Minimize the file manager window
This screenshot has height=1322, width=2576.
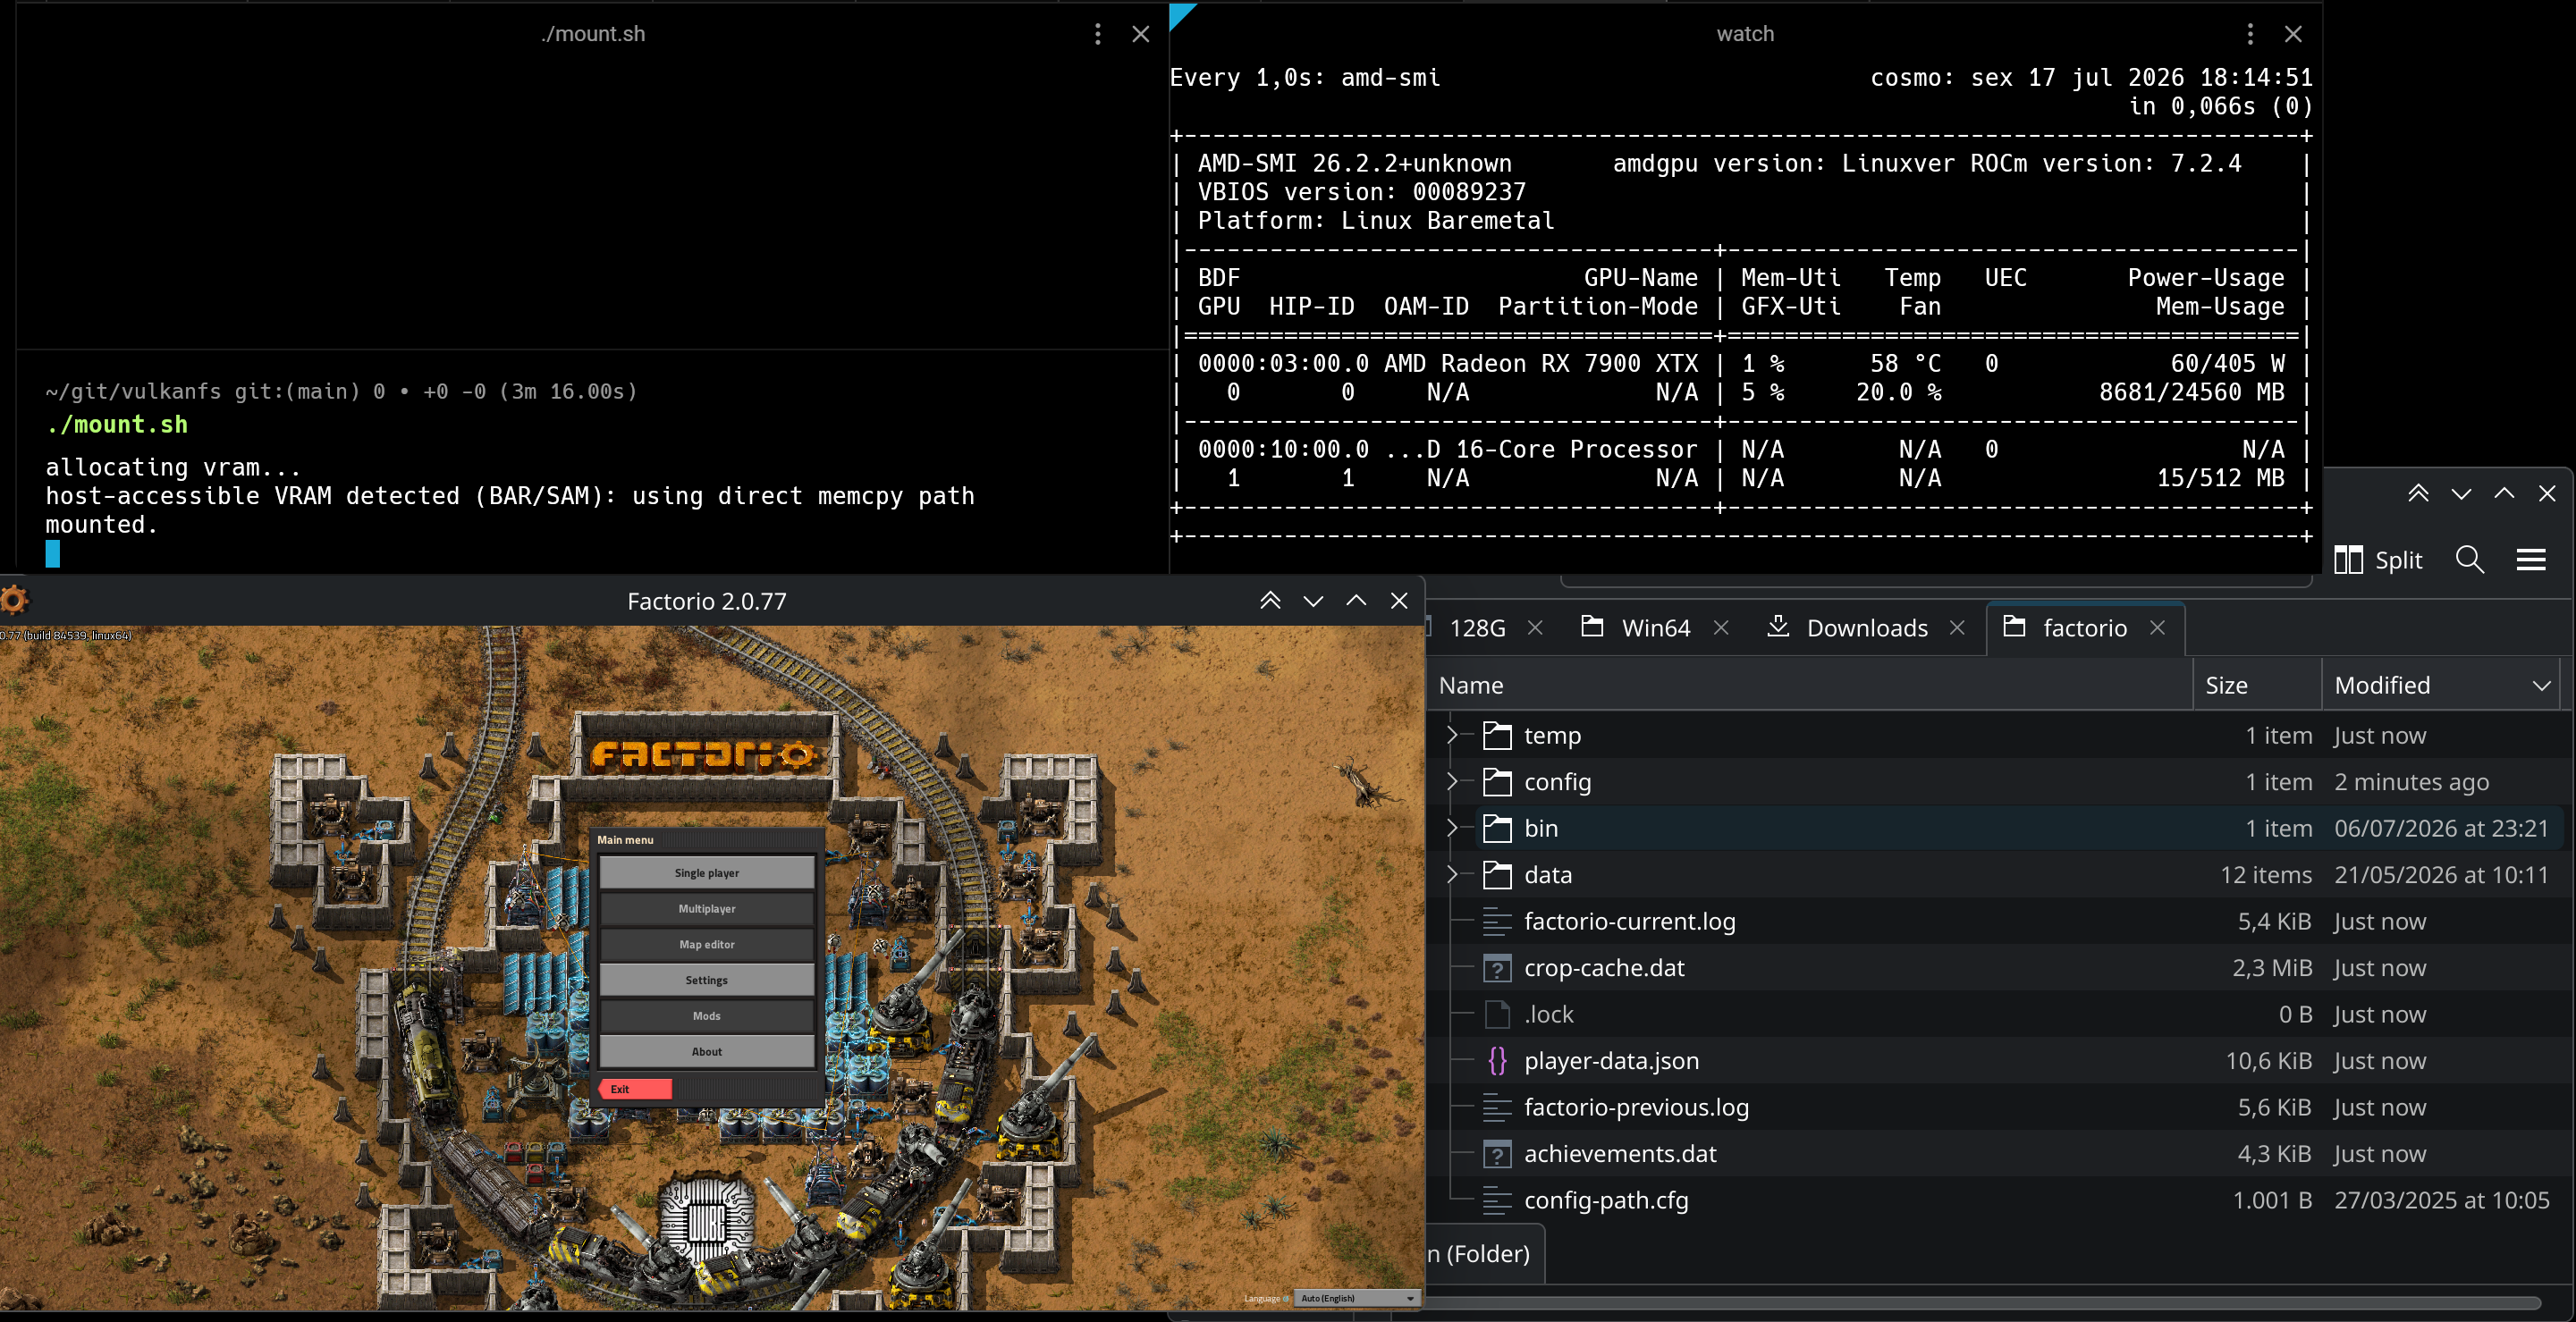2461,493
